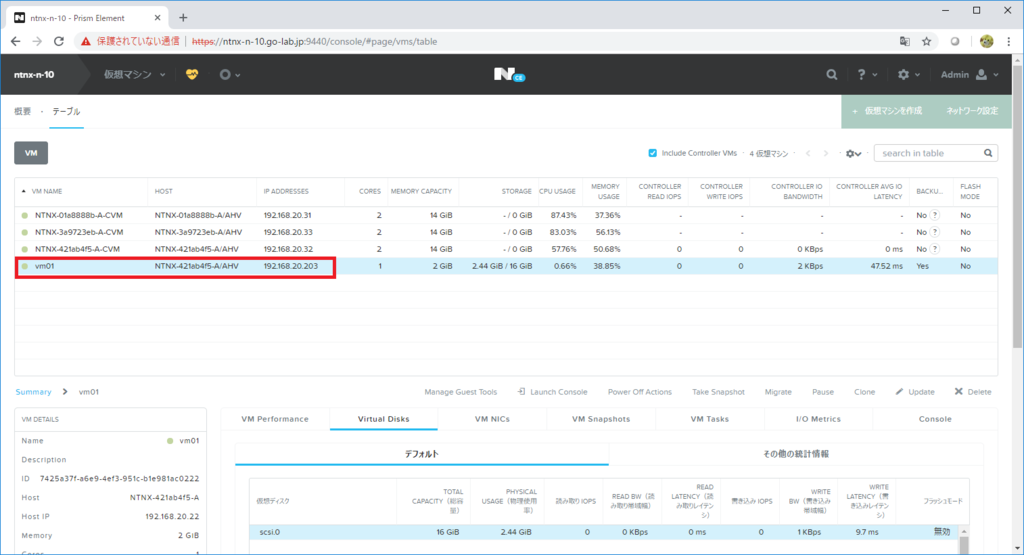Click the cluster health heart icon
The image size is (1024, 555).
tap(191, 74)
